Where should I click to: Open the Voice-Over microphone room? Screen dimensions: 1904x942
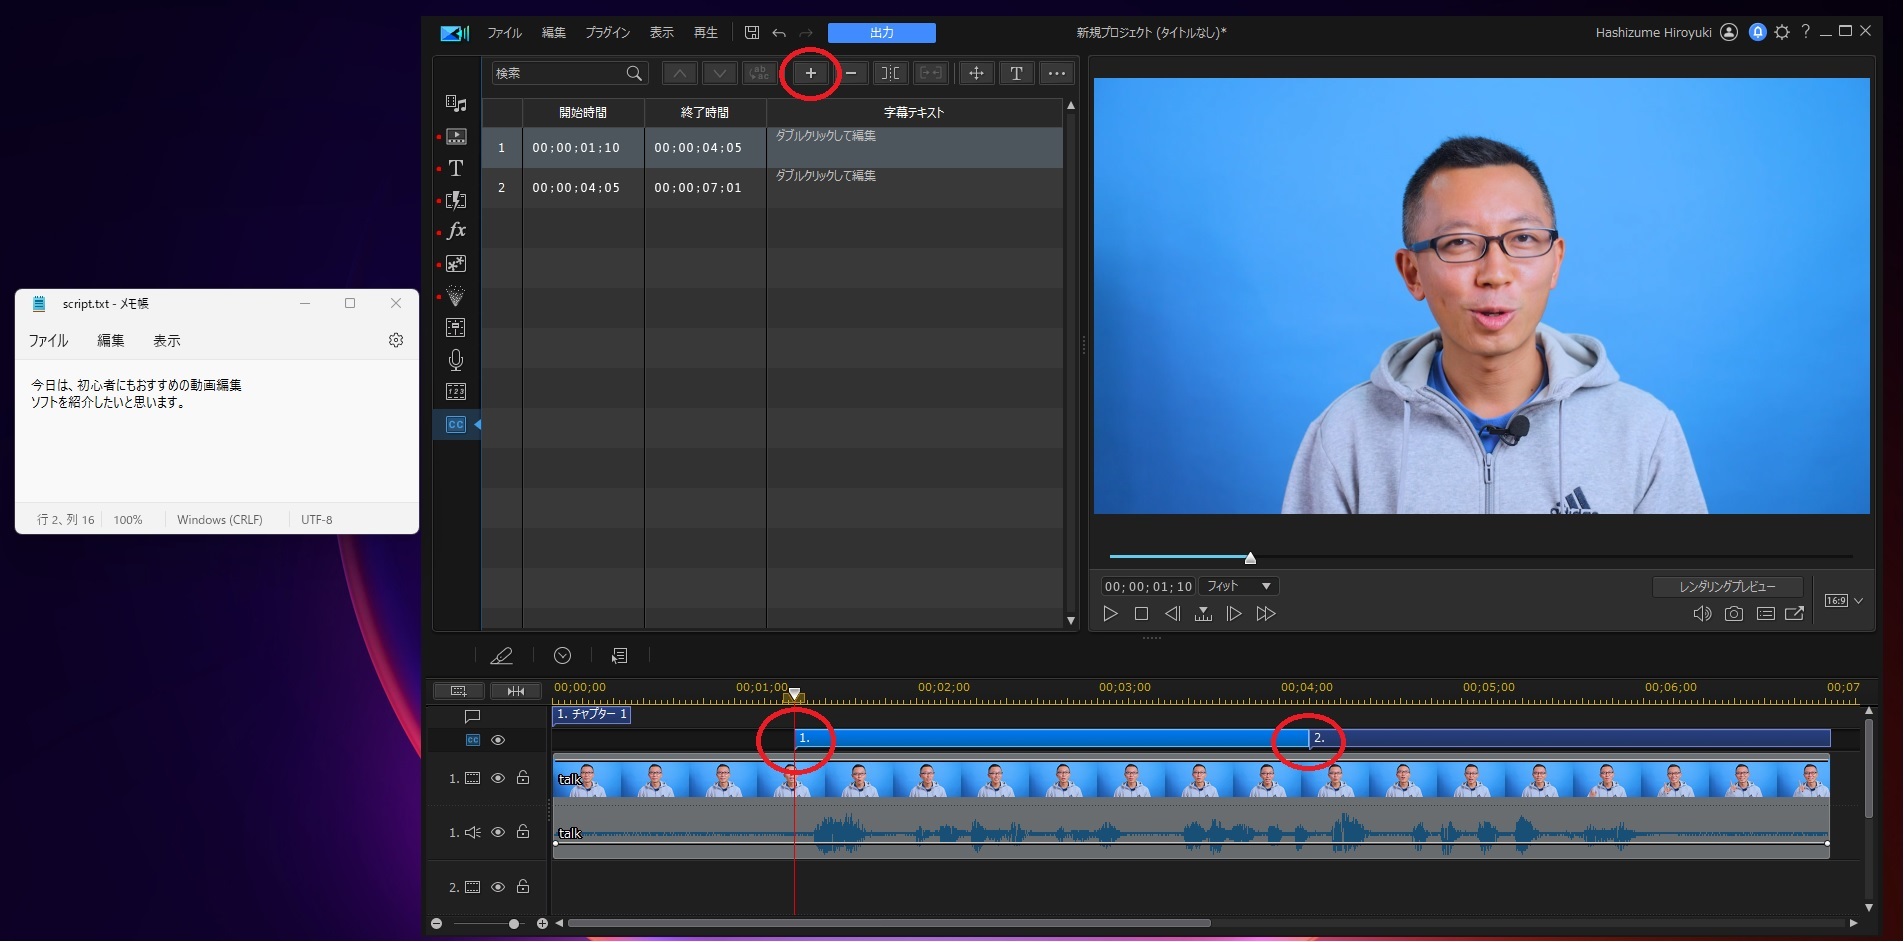(x=456, y=360)
